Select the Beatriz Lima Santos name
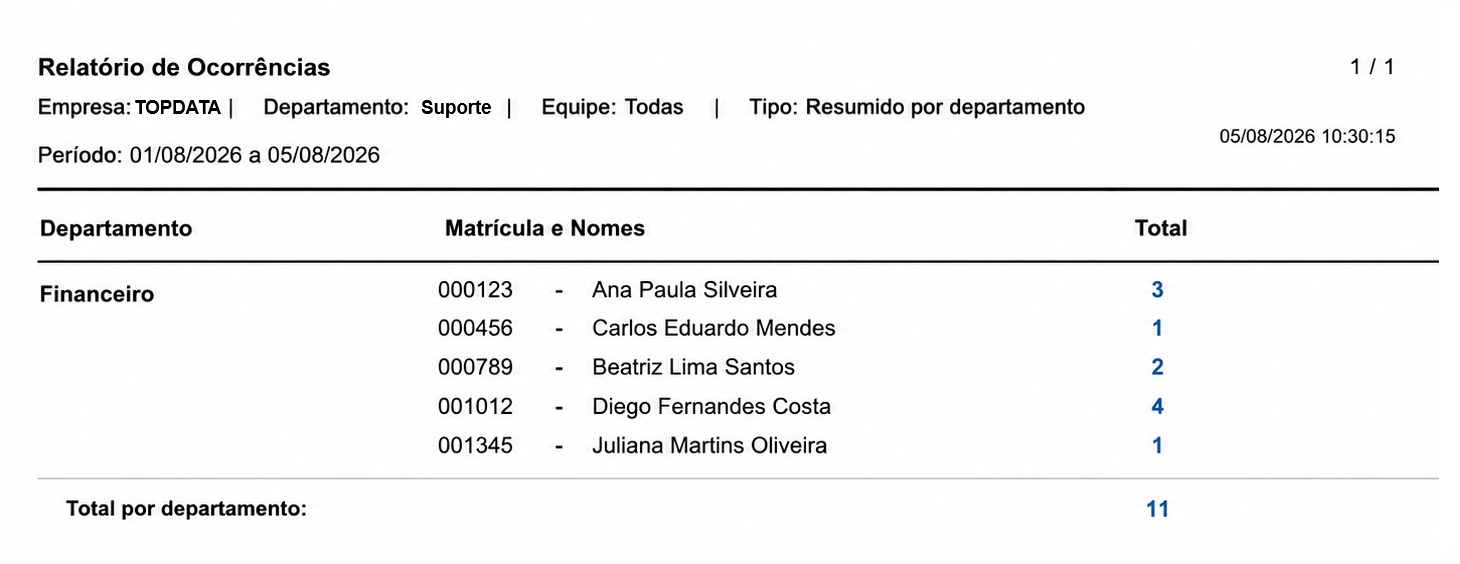The width and height of the screenshot is (1460, 564). pyautogui.click(x=693, y=368)
